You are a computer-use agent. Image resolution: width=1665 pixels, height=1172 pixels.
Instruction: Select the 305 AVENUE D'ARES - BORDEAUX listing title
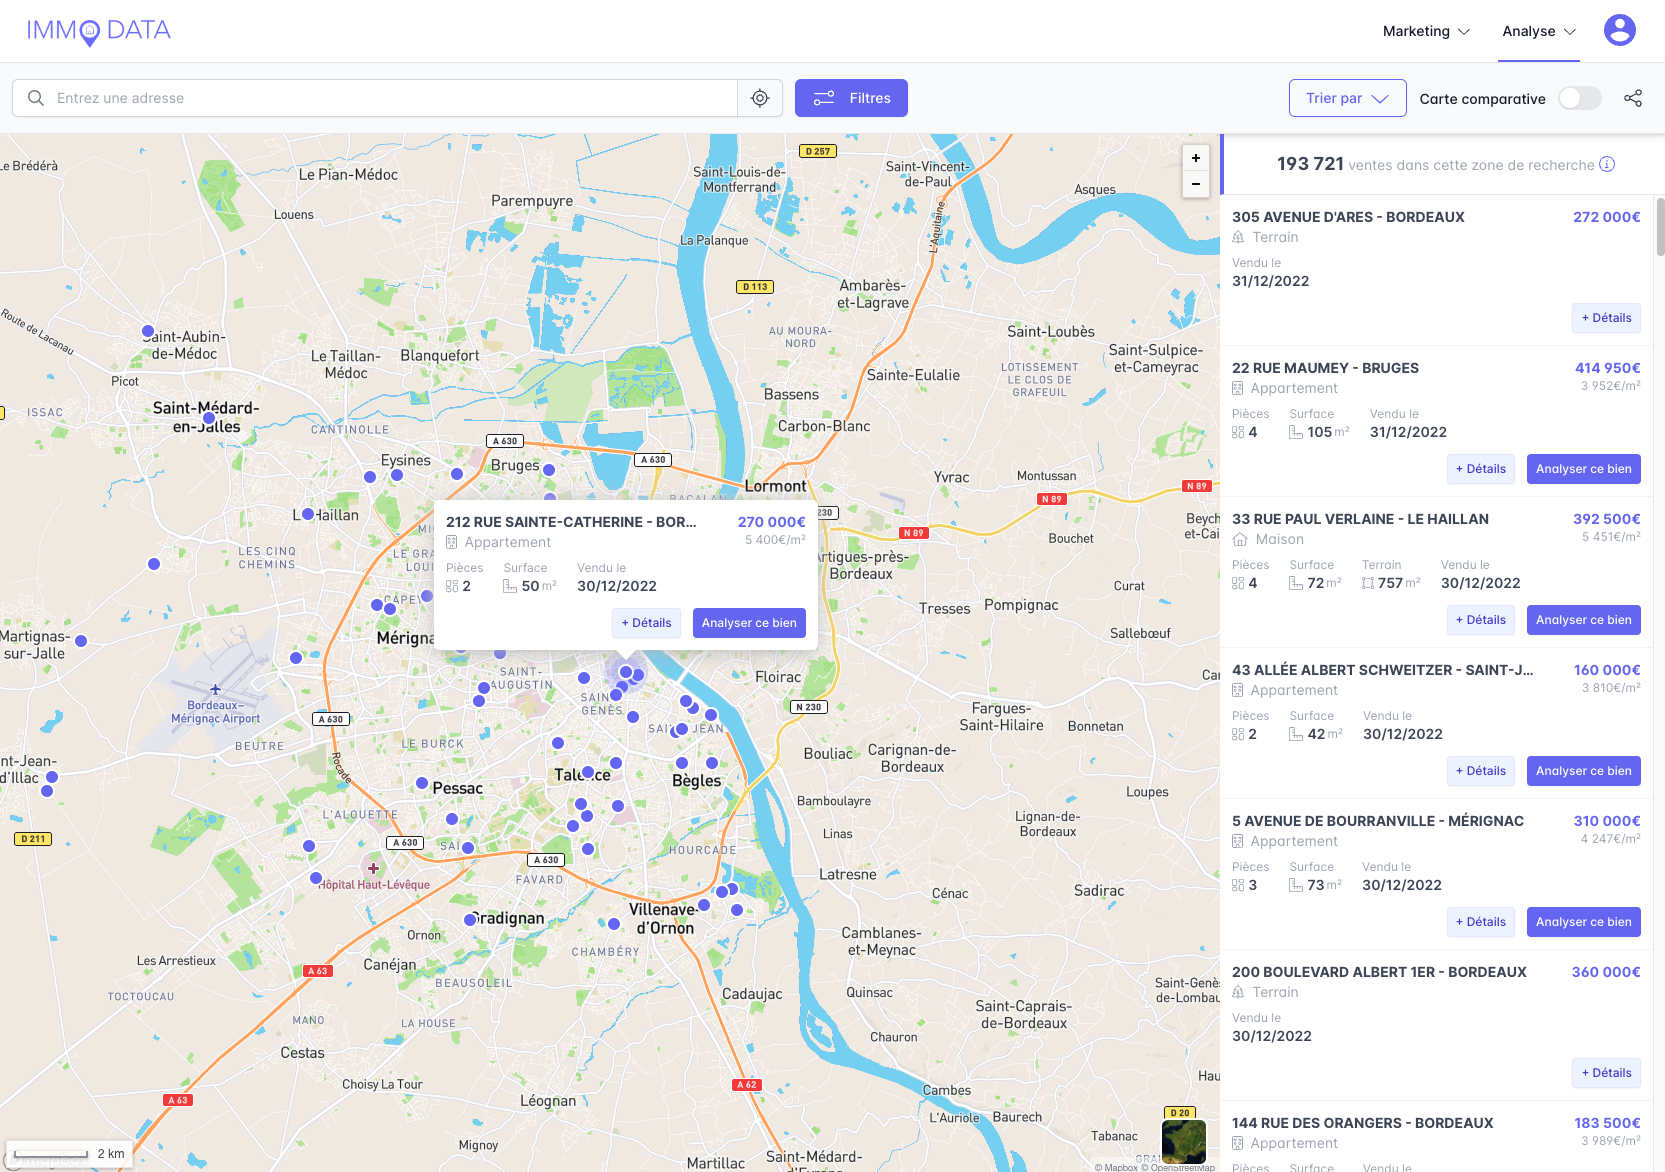coord(1348,217)
